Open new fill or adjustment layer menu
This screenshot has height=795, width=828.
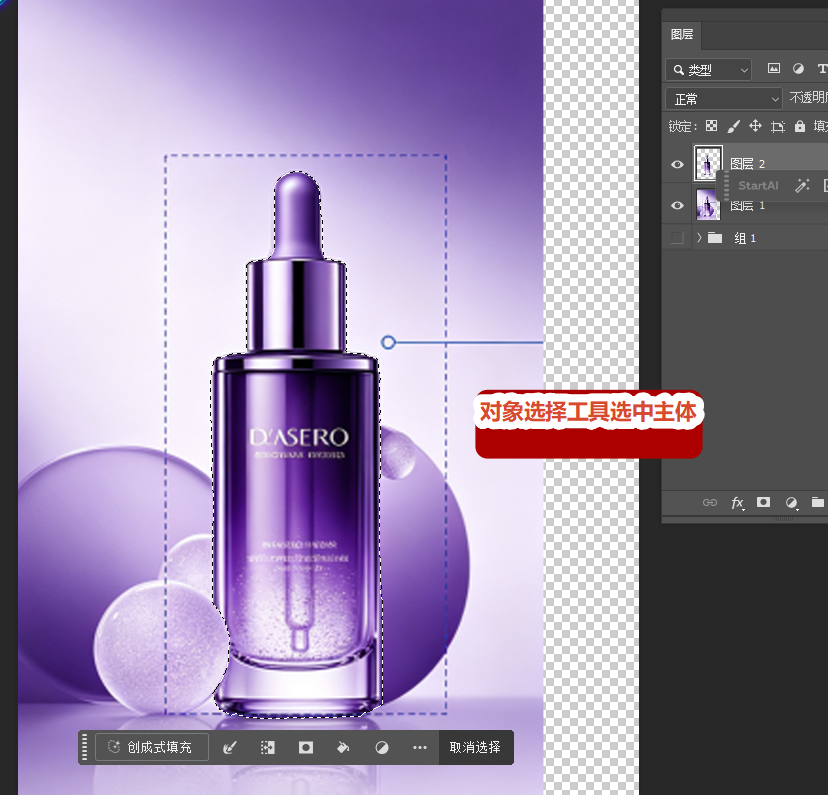coord(791,503)
